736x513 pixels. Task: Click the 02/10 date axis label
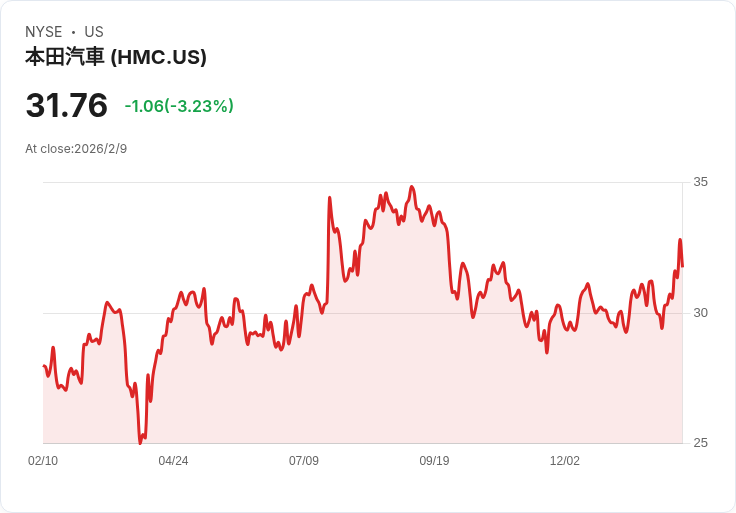[43, 461]
